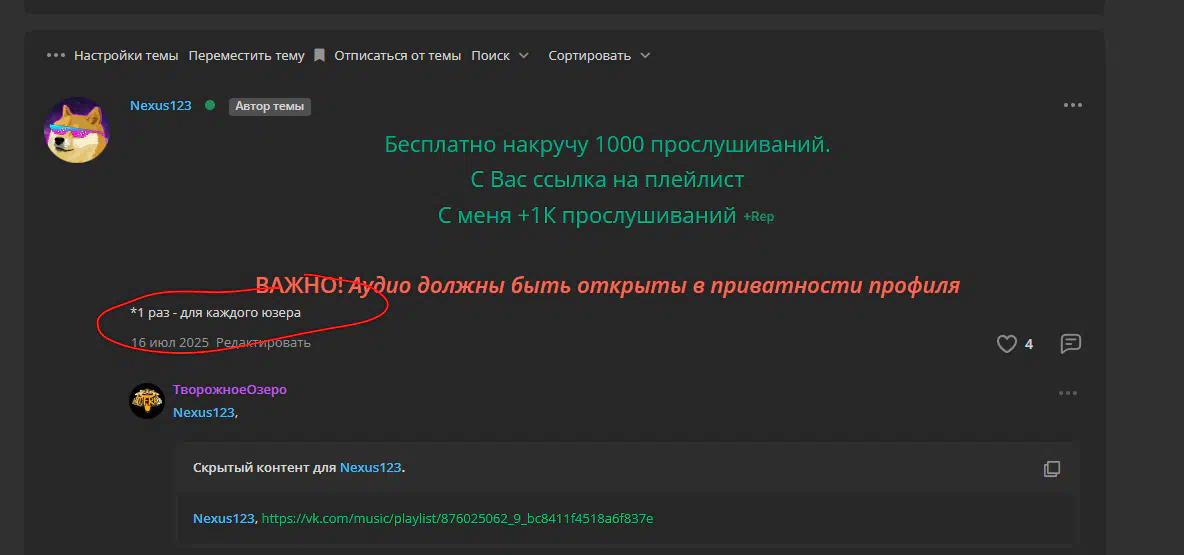Toggle subscription via Отписаться от темы

coord(397,55)
